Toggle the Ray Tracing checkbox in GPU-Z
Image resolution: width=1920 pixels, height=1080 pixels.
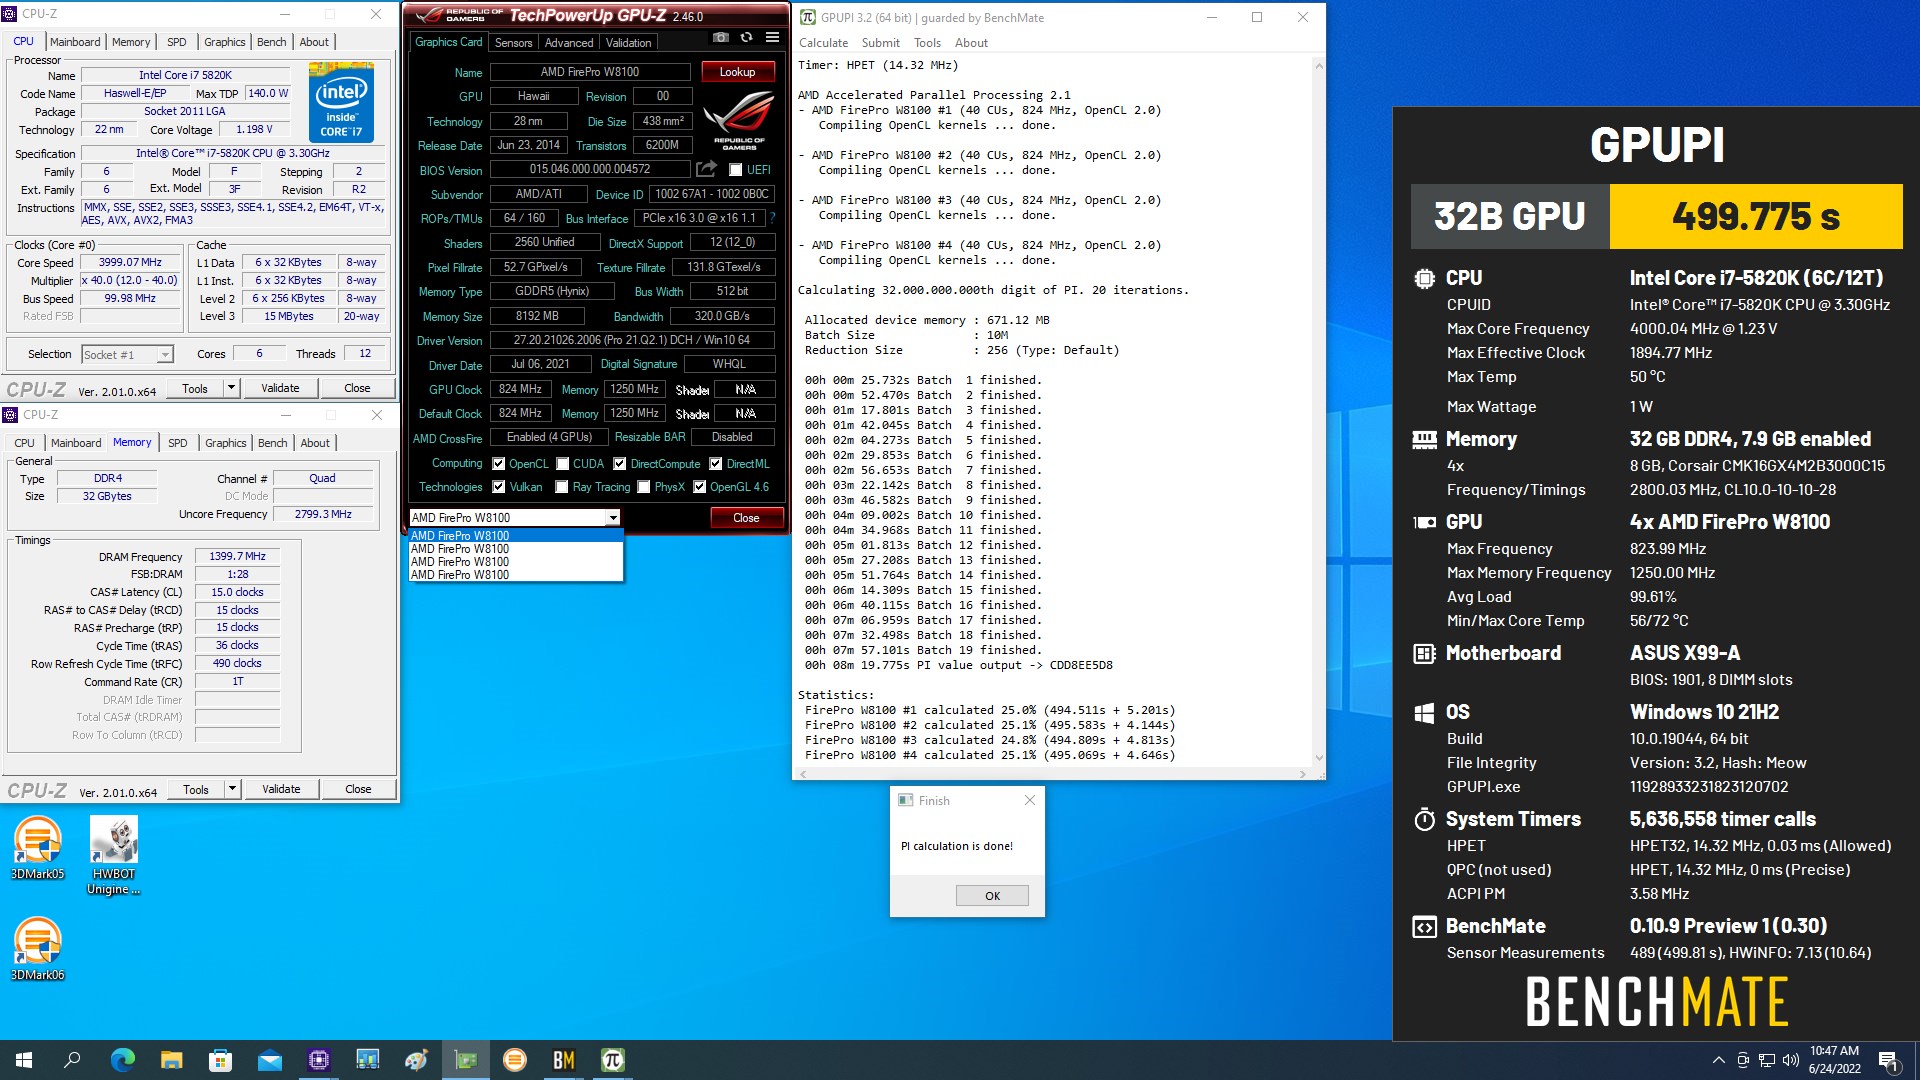click(562, 487)
